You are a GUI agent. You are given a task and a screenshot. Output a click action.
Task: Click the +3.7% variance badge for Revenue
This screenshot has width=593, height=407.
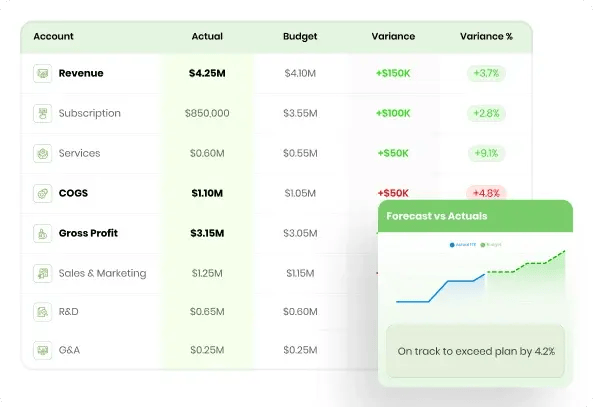(x=486, y=73)
